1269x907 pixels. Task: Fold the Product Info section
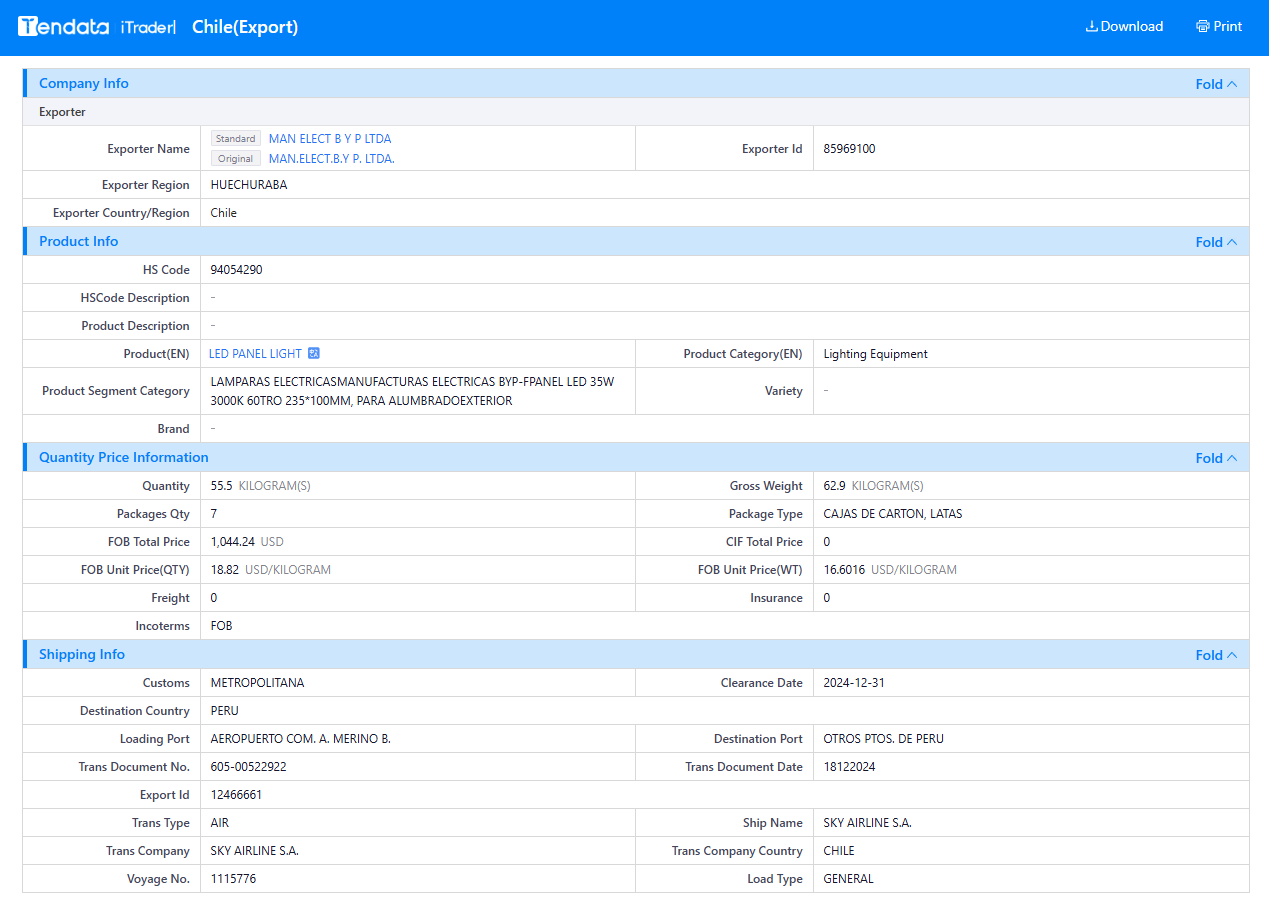(x=1216, y=242)
